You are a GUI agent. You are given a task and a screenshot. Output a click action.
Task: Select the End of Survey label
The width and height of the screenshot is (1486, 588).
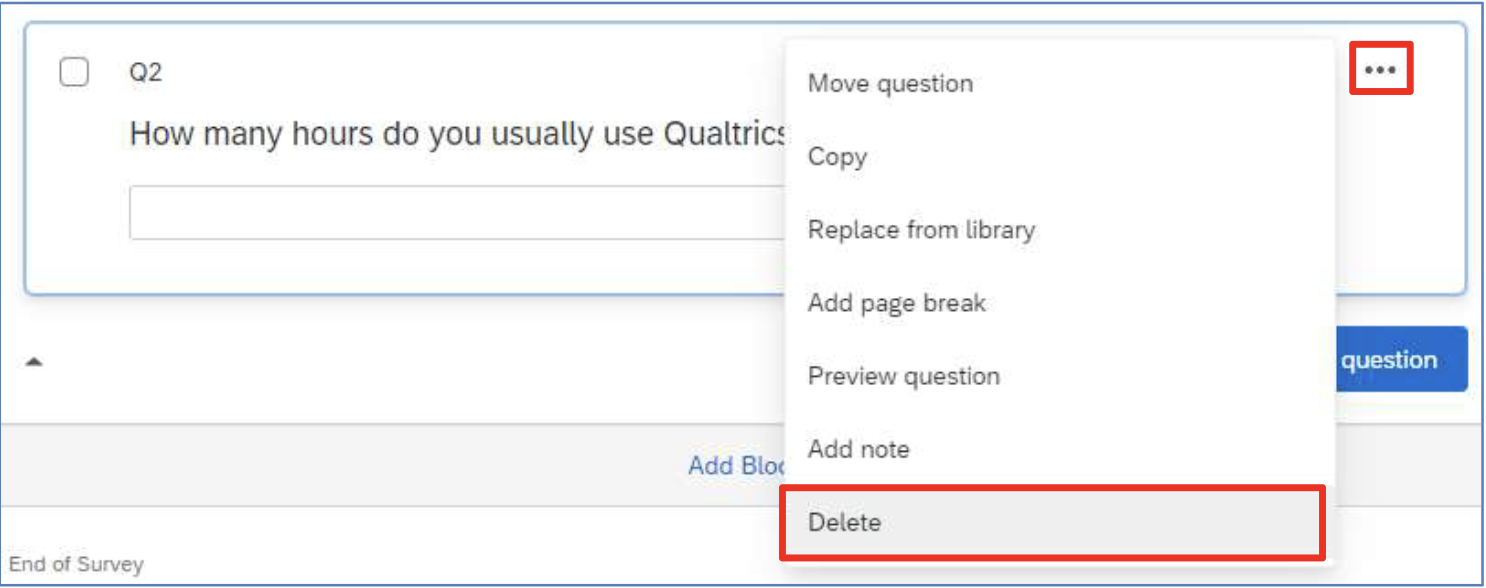point(76,564)
